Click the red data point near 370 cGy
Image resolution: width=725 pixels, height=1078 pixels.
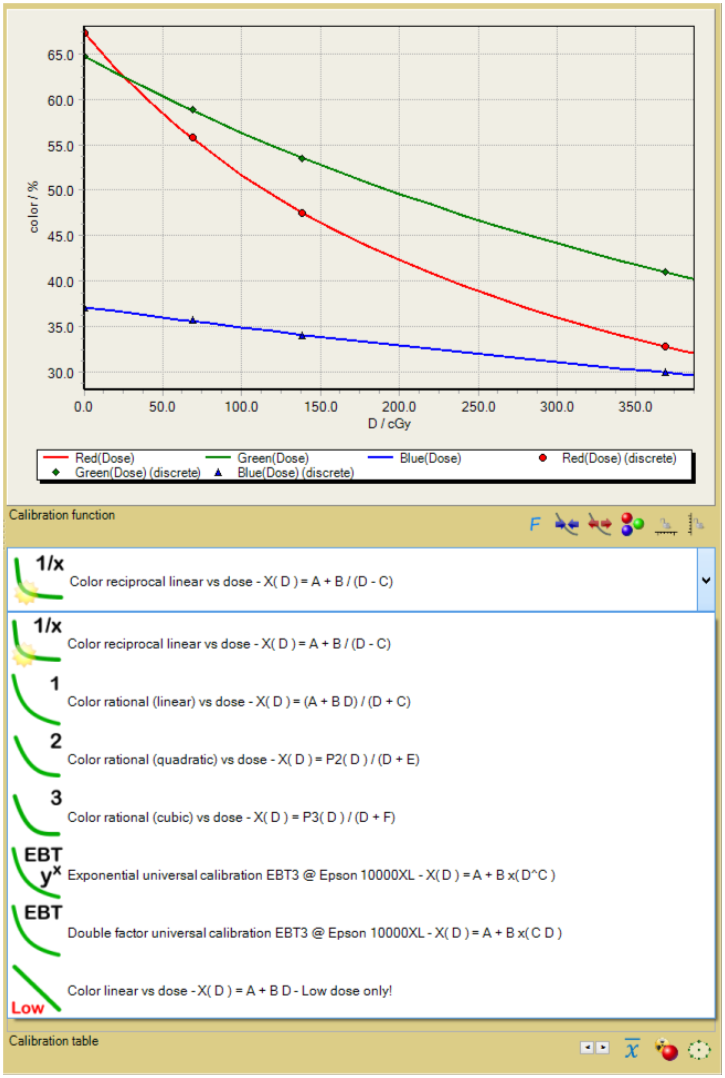[x=665, y=346]
